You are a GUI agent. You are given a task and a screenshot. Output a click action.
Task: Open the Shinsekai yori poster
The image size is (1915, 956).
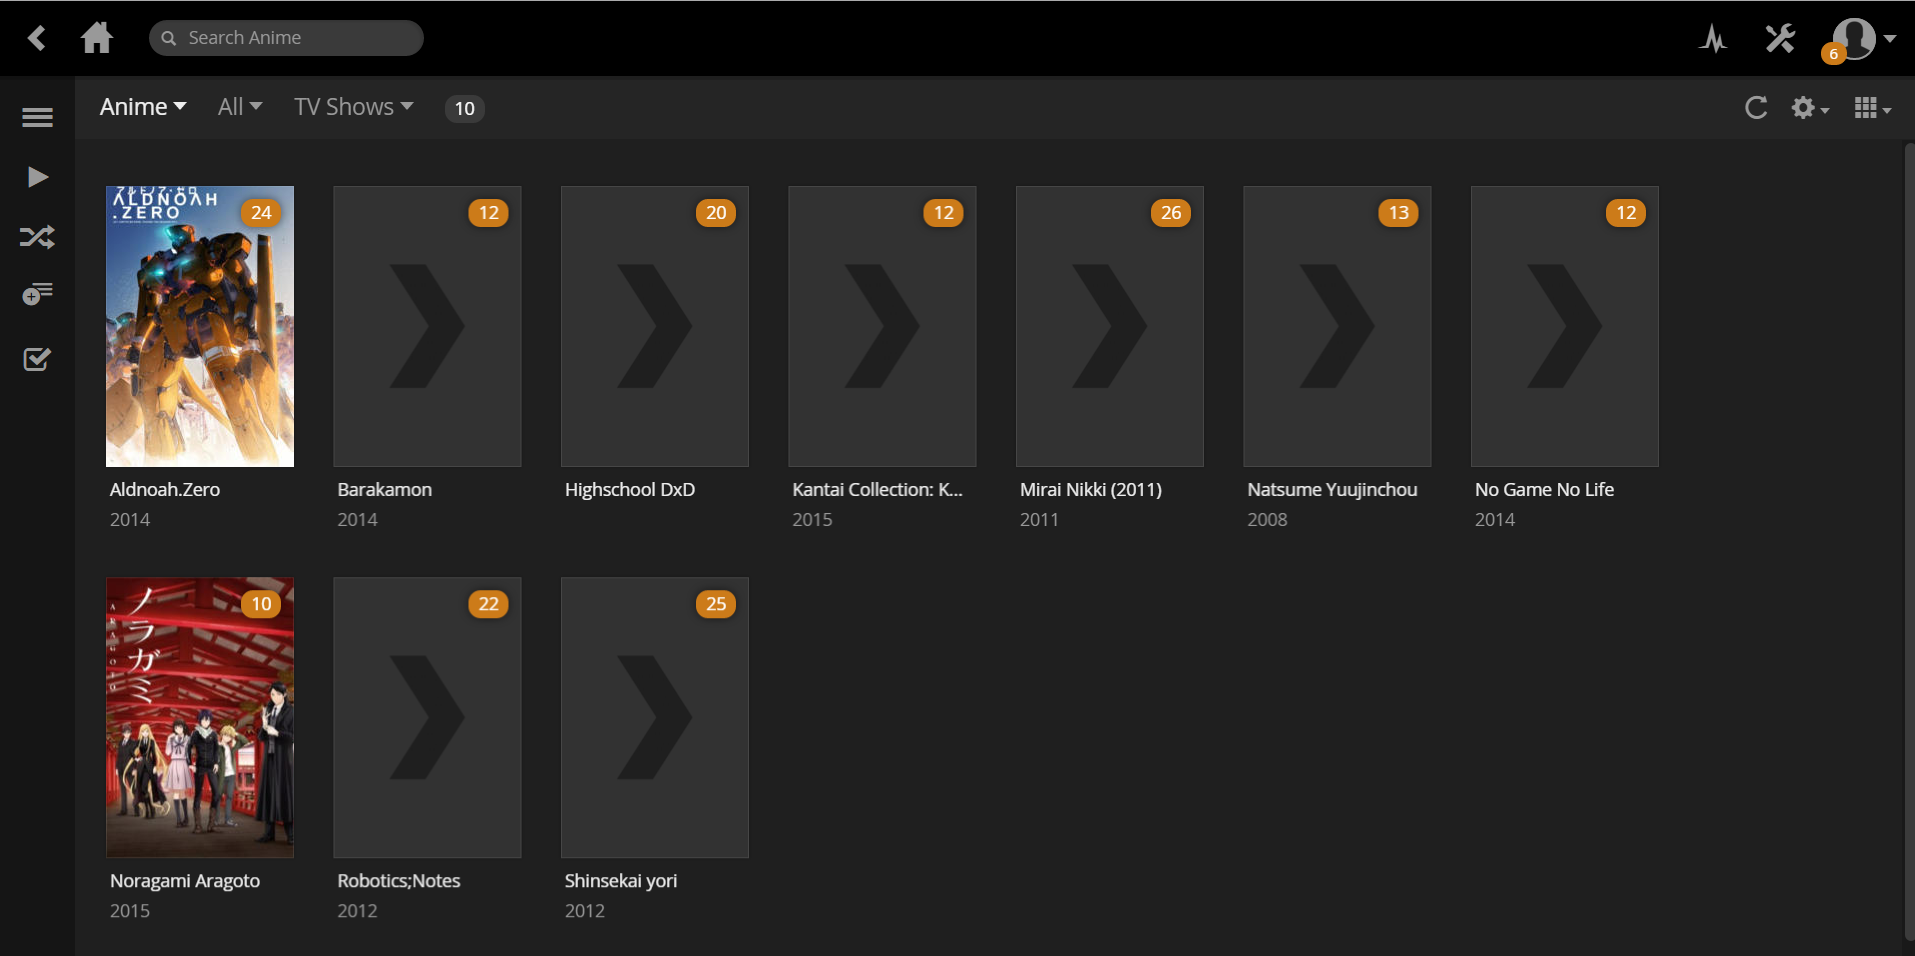point(655,717)
